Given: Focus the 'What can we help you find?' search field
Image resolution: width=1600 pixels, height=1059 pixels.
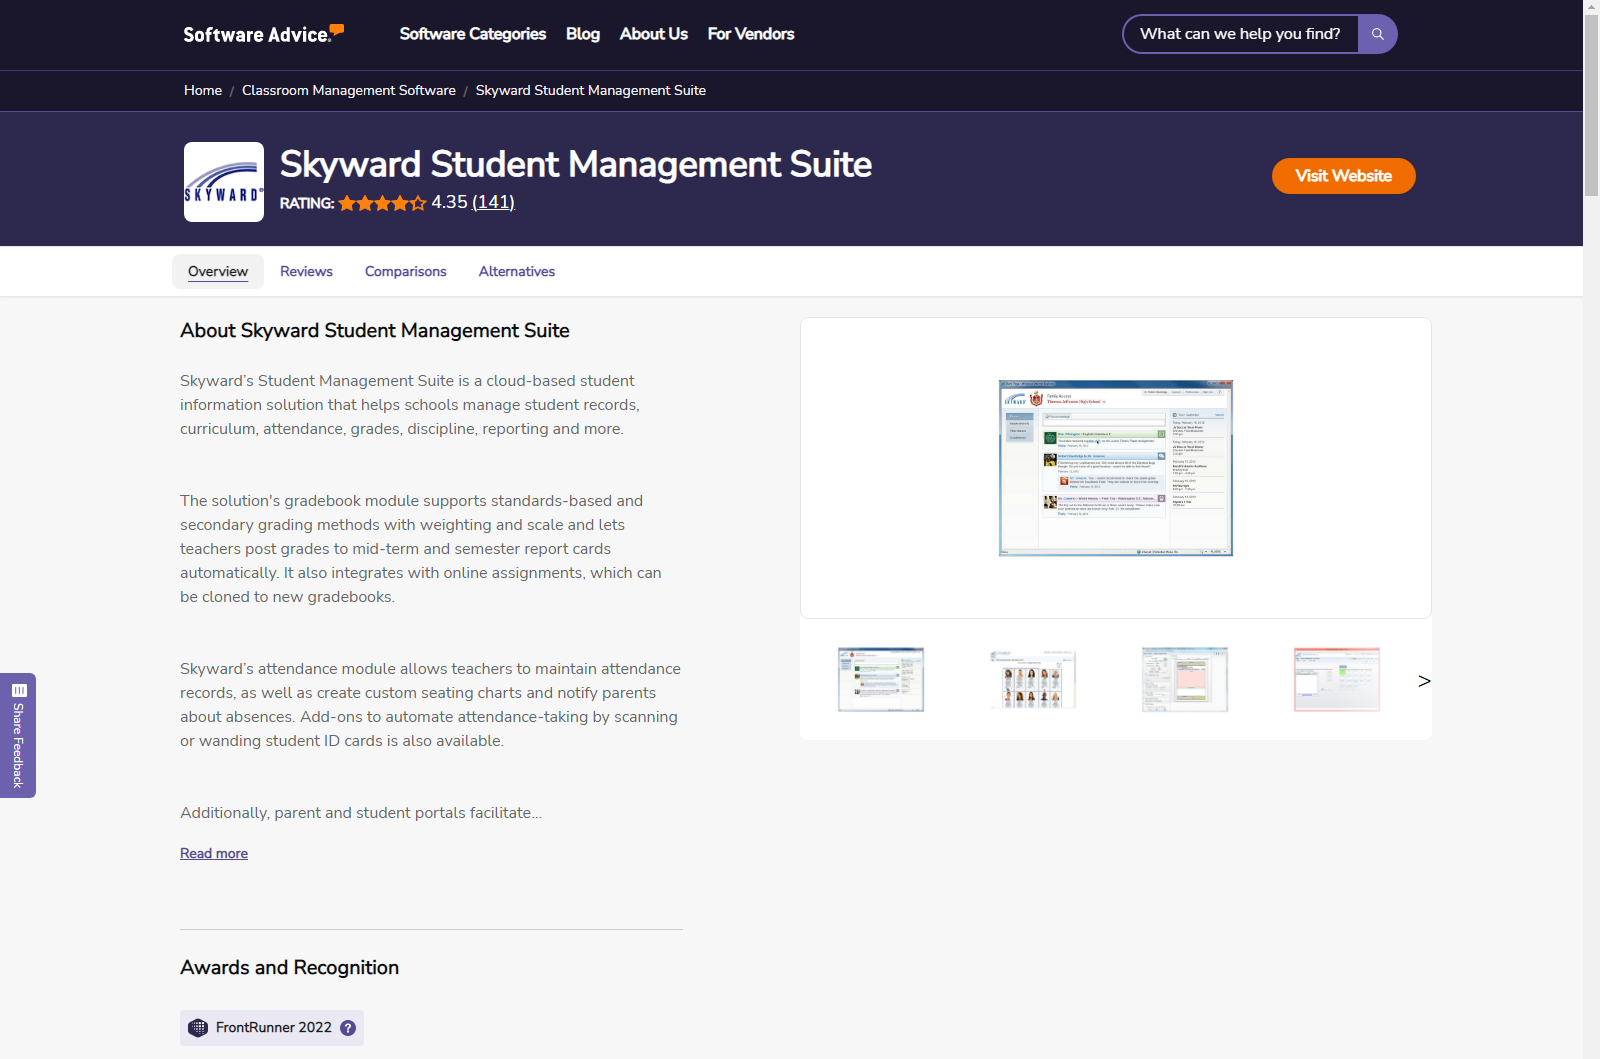Looking at the screenshot, I should coord(1240,34).
